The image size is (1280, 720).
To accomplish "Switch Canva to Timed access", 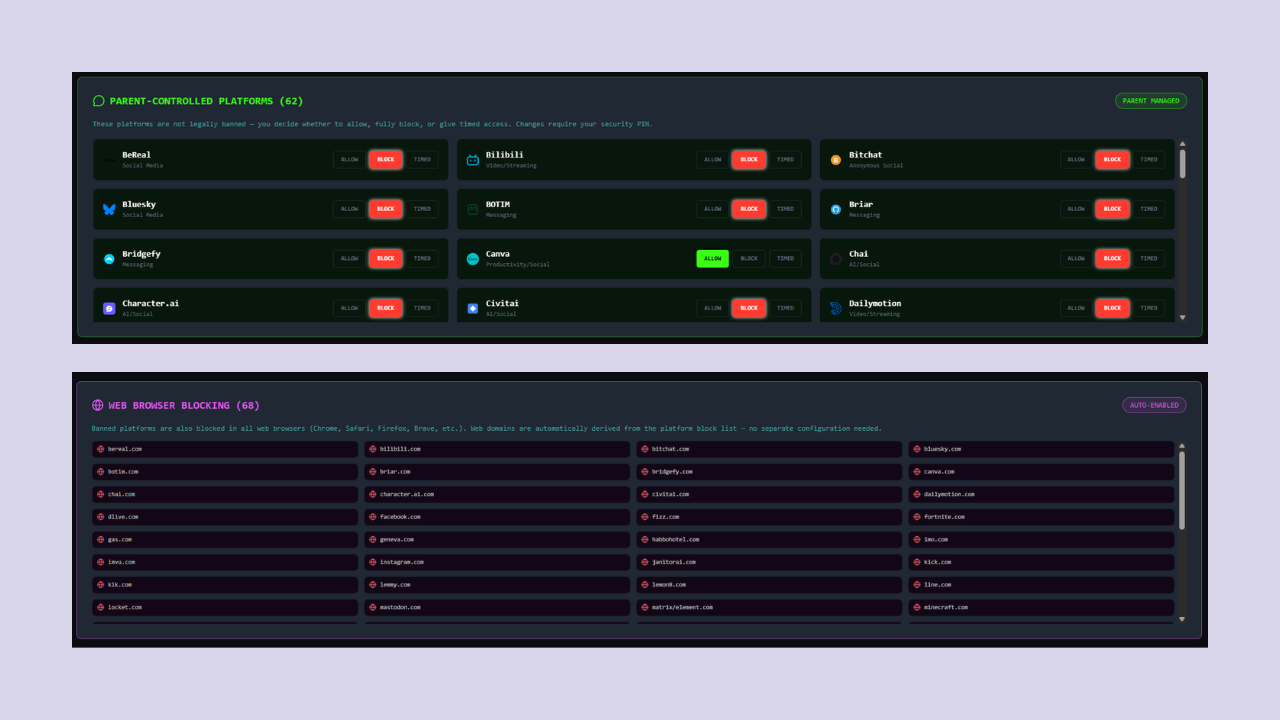I will click(785, 259).
